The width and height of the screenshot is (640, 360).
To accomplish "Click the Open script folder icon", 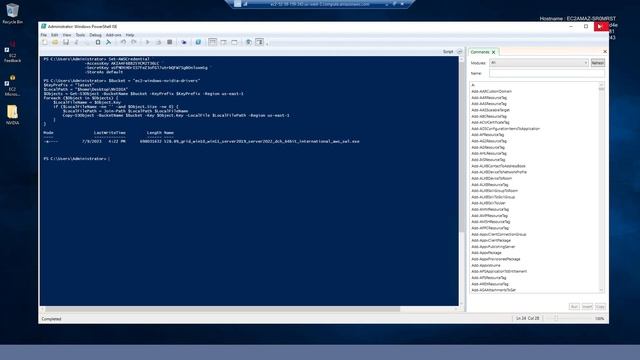I will pyautogui.click(x=55, y=42).
